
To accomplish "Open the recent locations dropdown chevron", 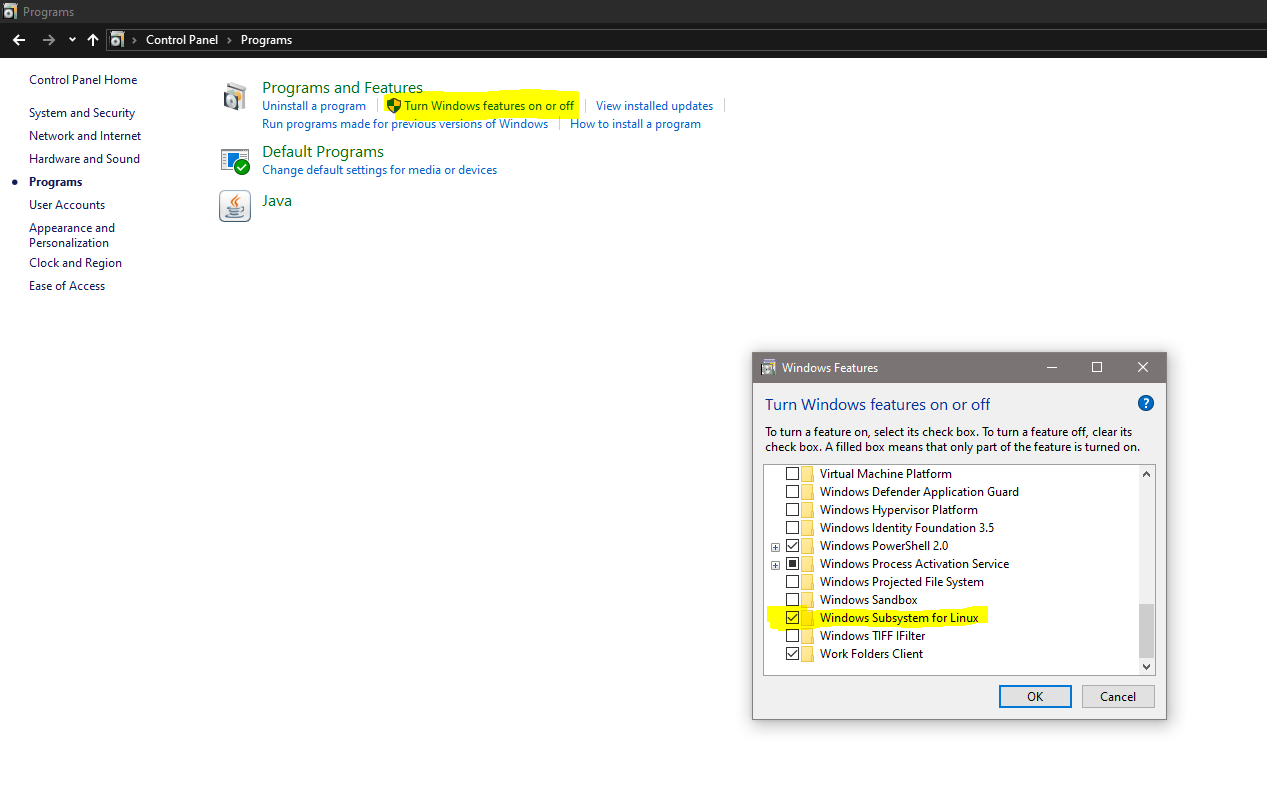I will pyautogui.click(x=72, y=40).
